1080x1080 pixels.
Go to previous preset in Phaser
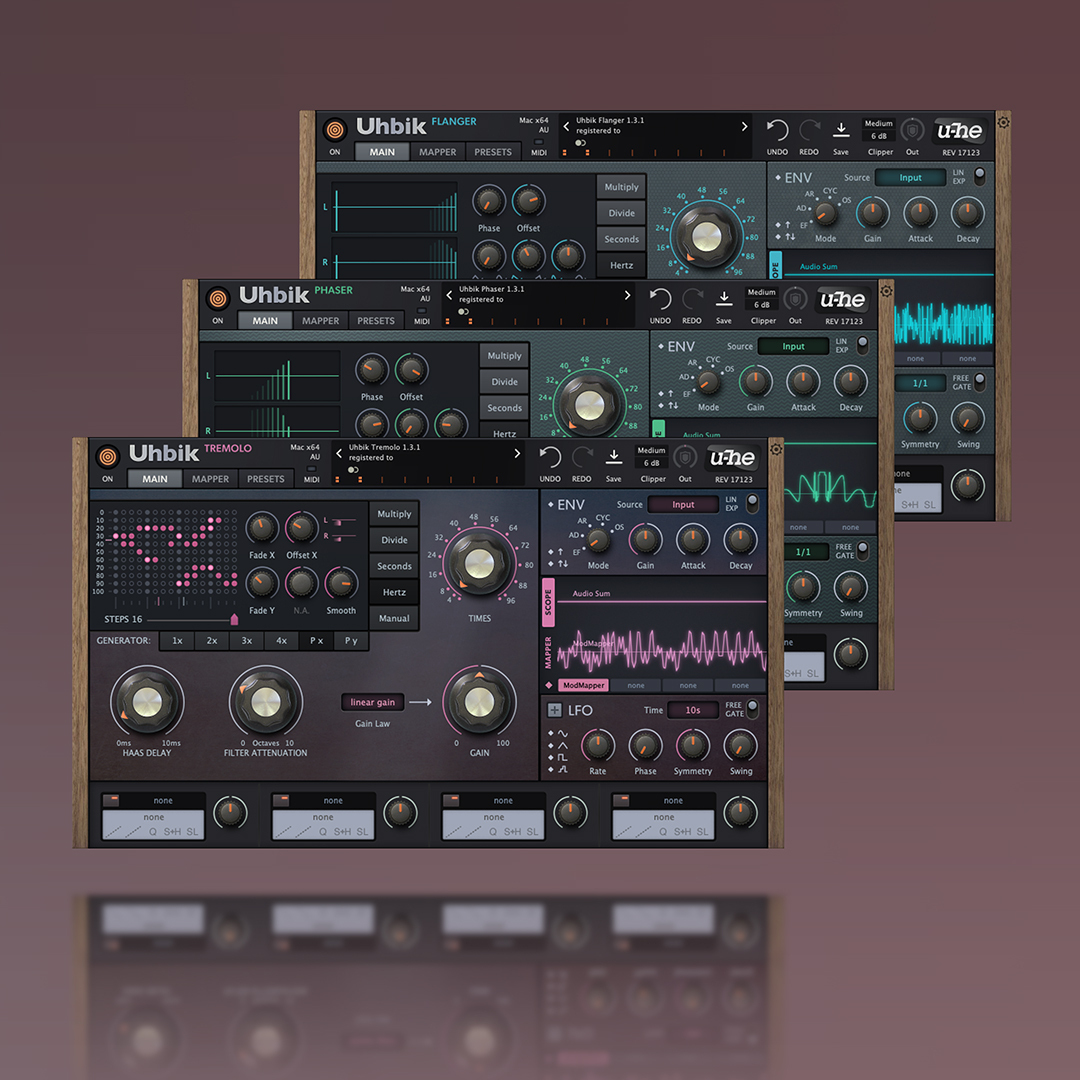(449, 295)
